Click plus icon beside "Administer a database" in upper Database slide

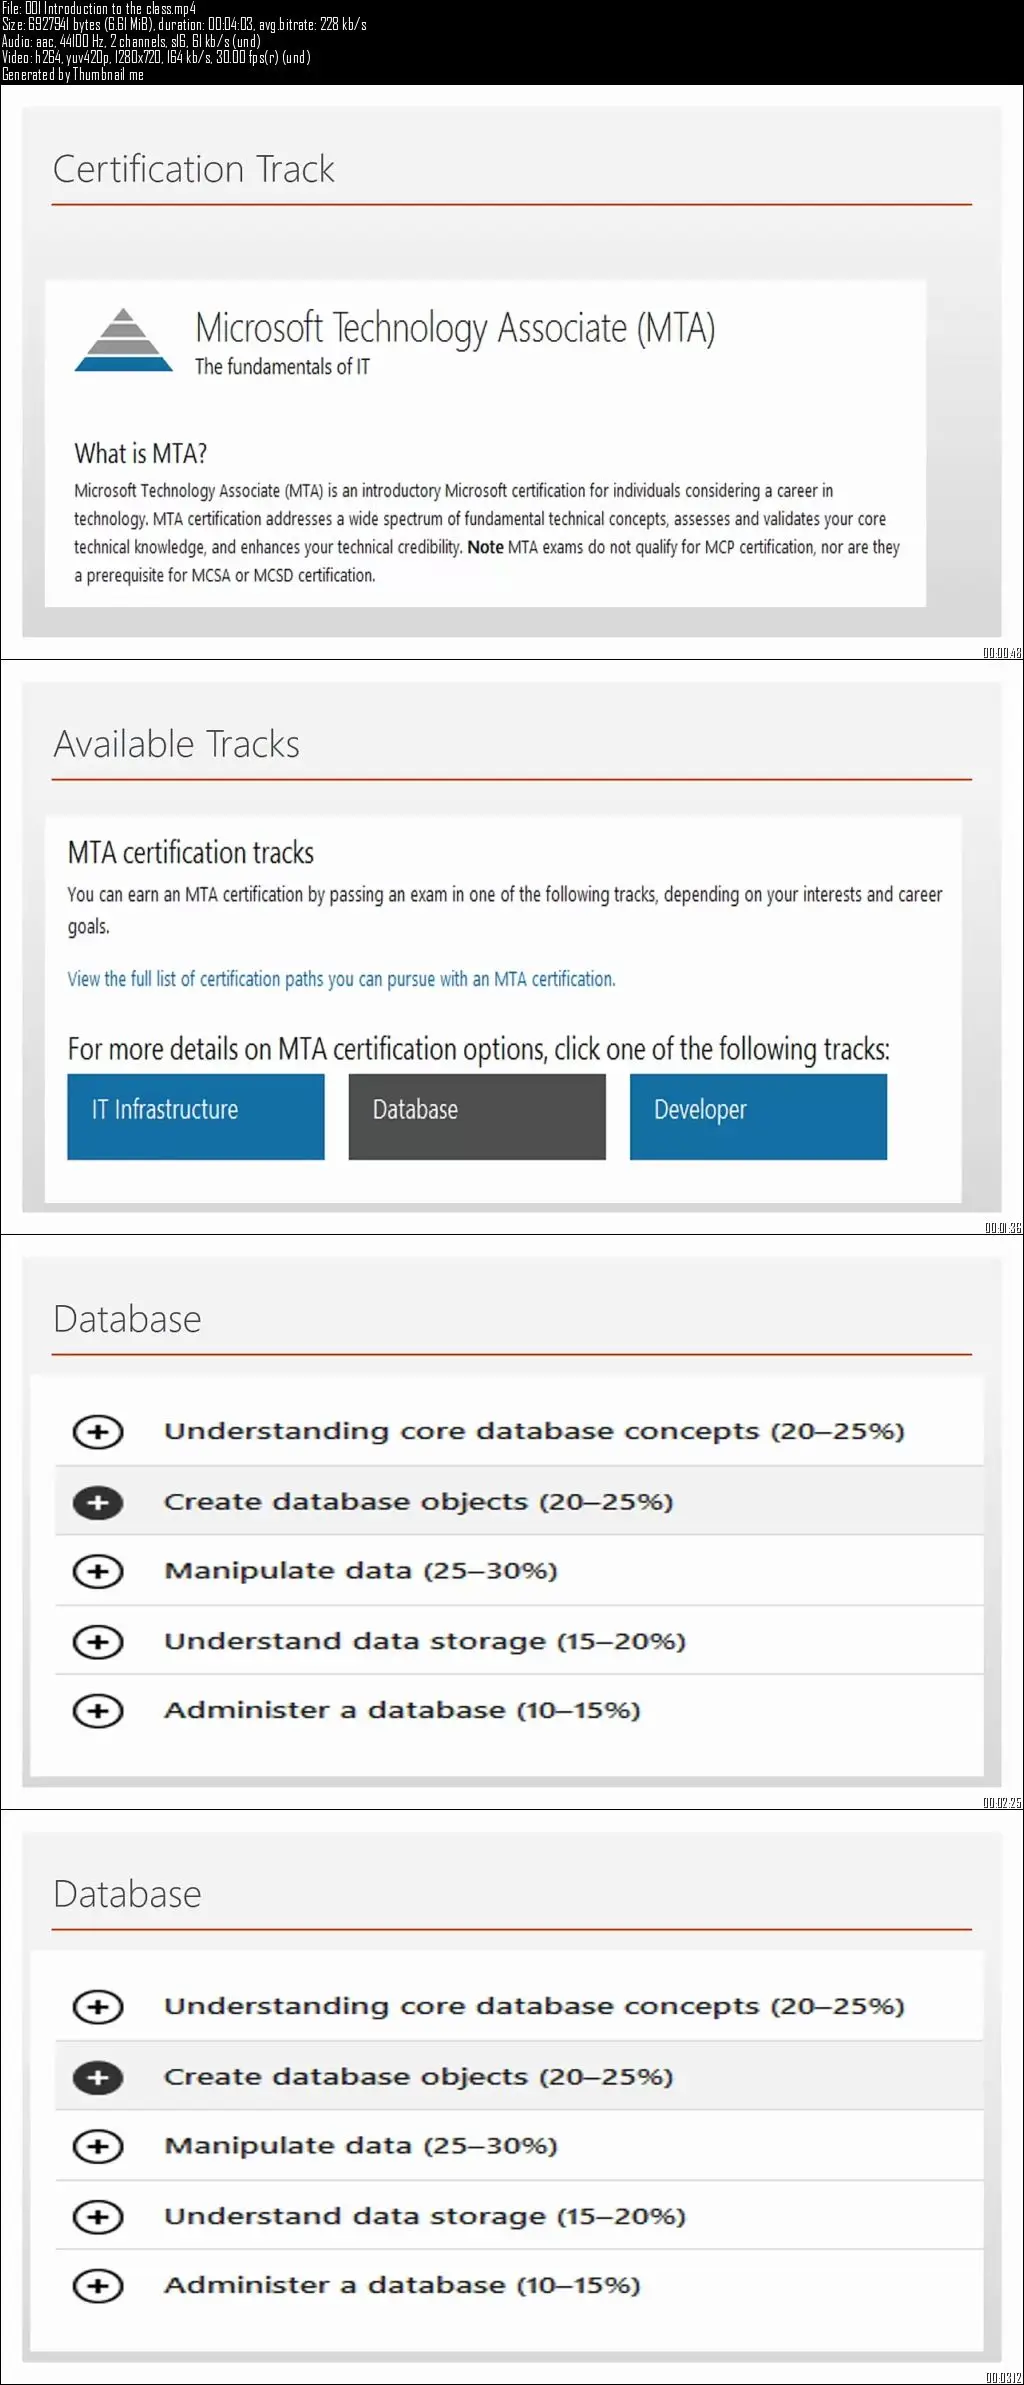pos(98,1710)
